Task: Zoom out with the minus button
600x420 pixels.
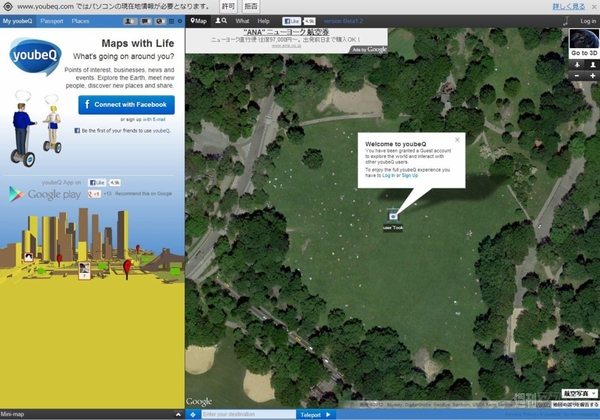Action: pyautogui.click(x=577, y=76)
